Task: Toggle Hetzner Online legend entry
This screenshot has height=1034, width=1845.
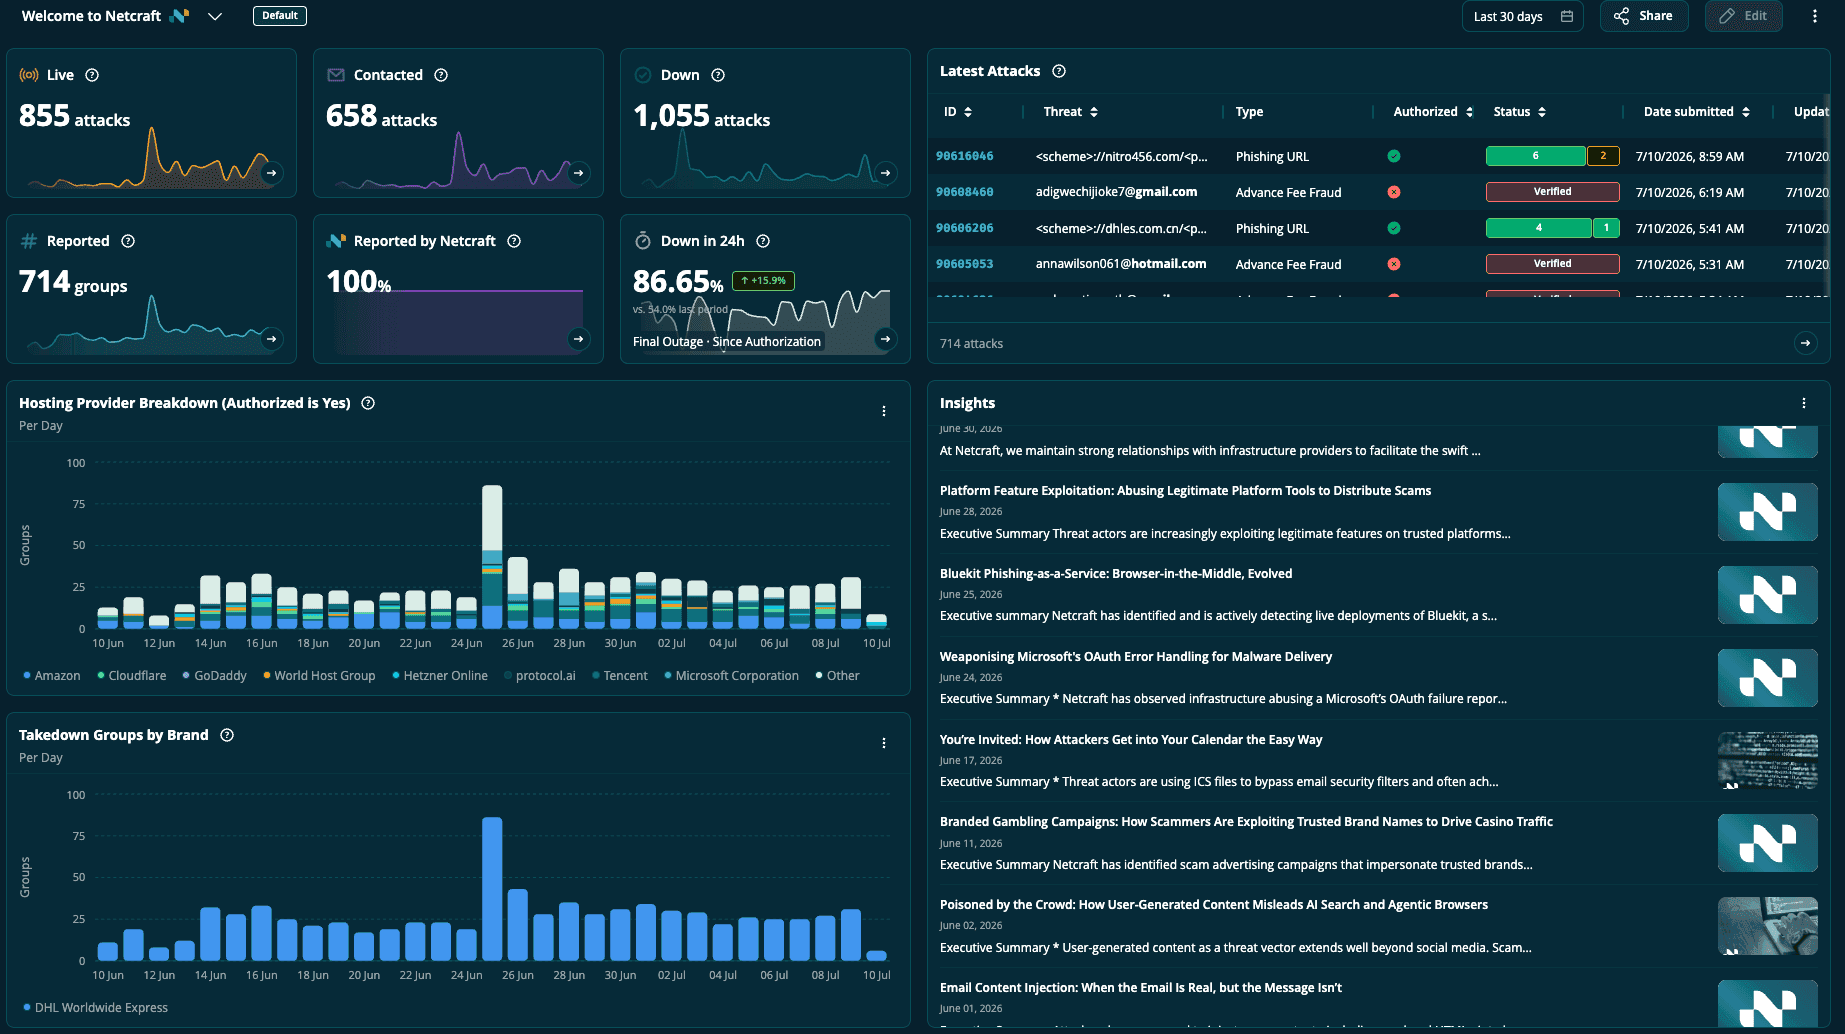Action: (440, 676)
